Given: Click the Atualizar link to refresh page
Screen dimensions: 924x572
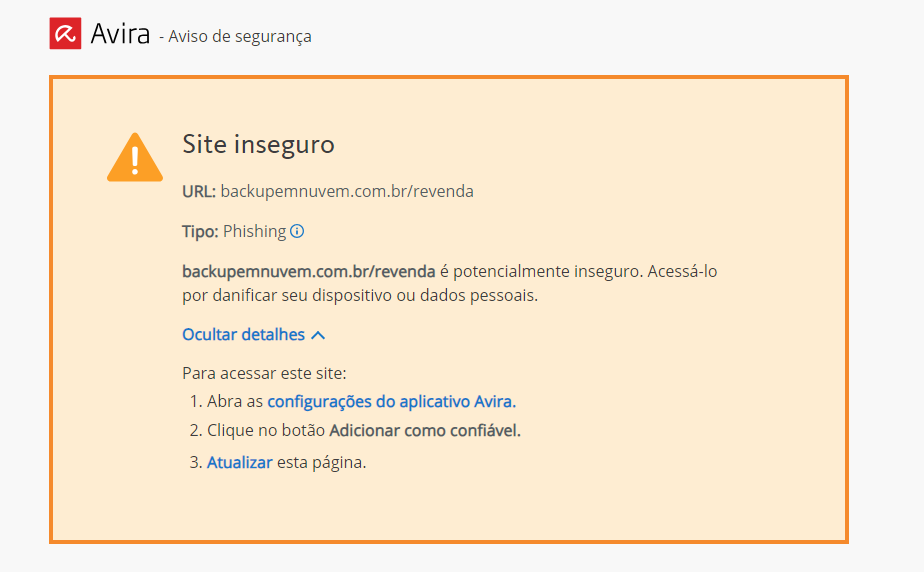Looking at the screenshot, I should [240, 462].
